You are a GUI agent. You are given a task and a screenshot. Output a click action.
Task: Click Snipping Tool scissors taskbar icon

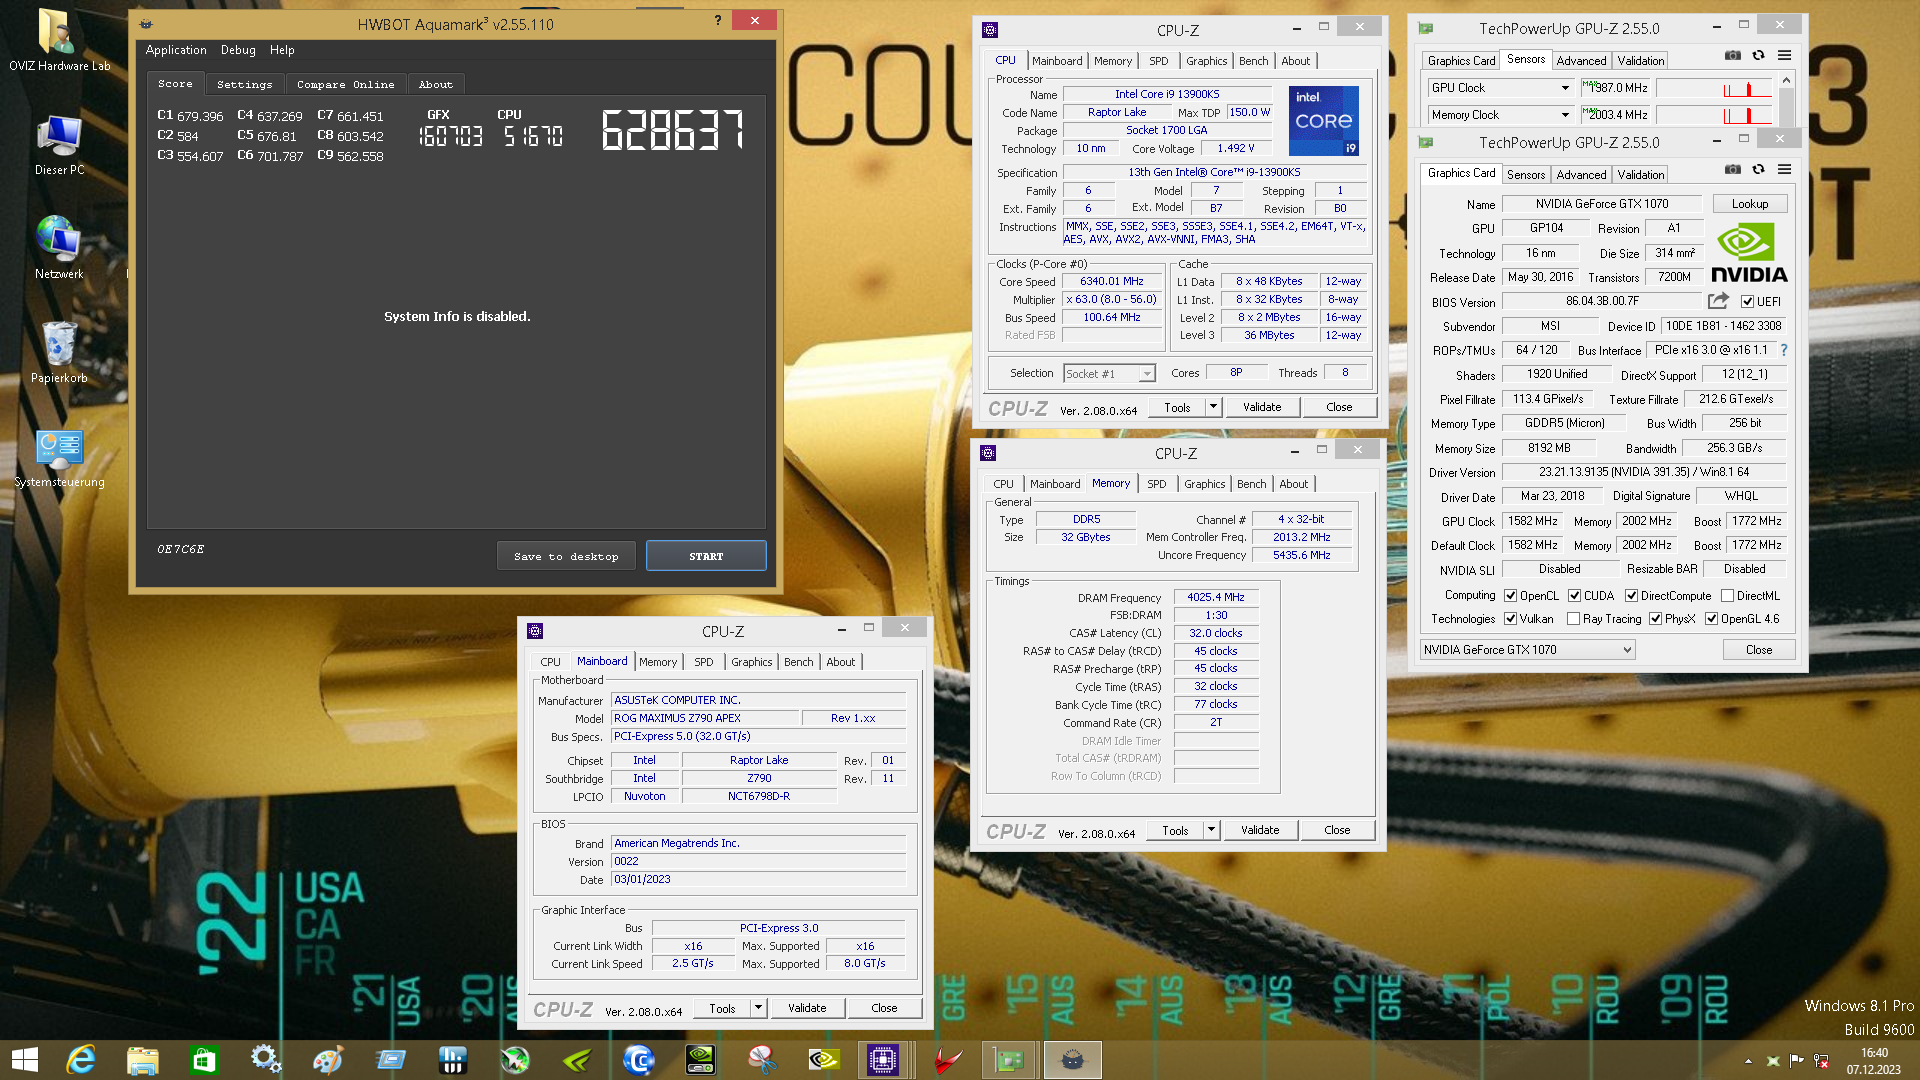(x=762, y=1060)
